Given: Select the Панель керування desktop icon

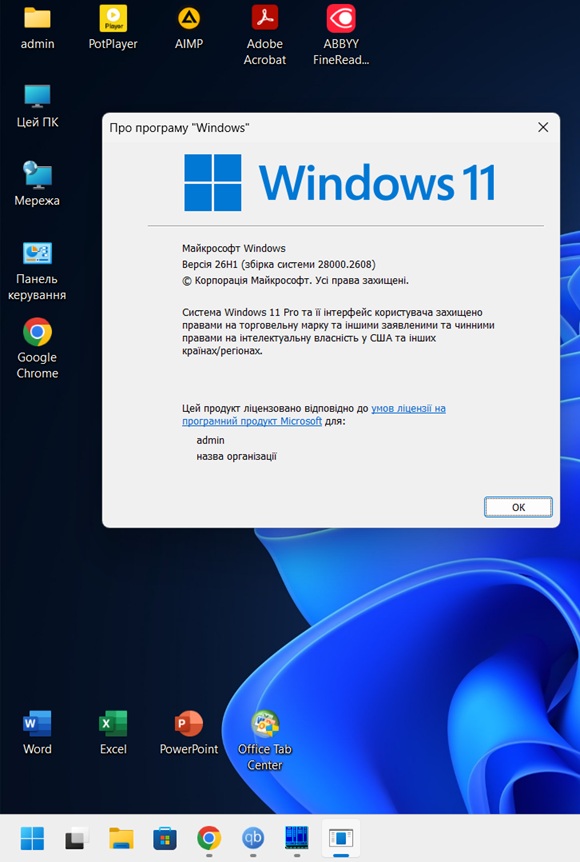Looking at the screenshot, I should (x=37, y=271).
